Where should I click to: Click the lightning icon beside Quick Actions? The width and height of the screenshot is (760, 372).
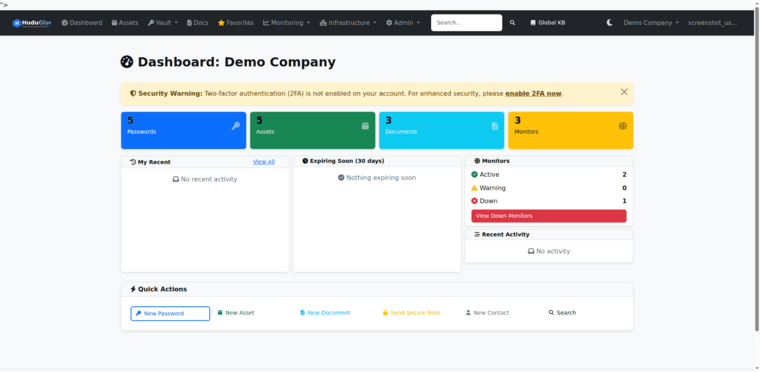pyautogui.click(x=133, y=289)
